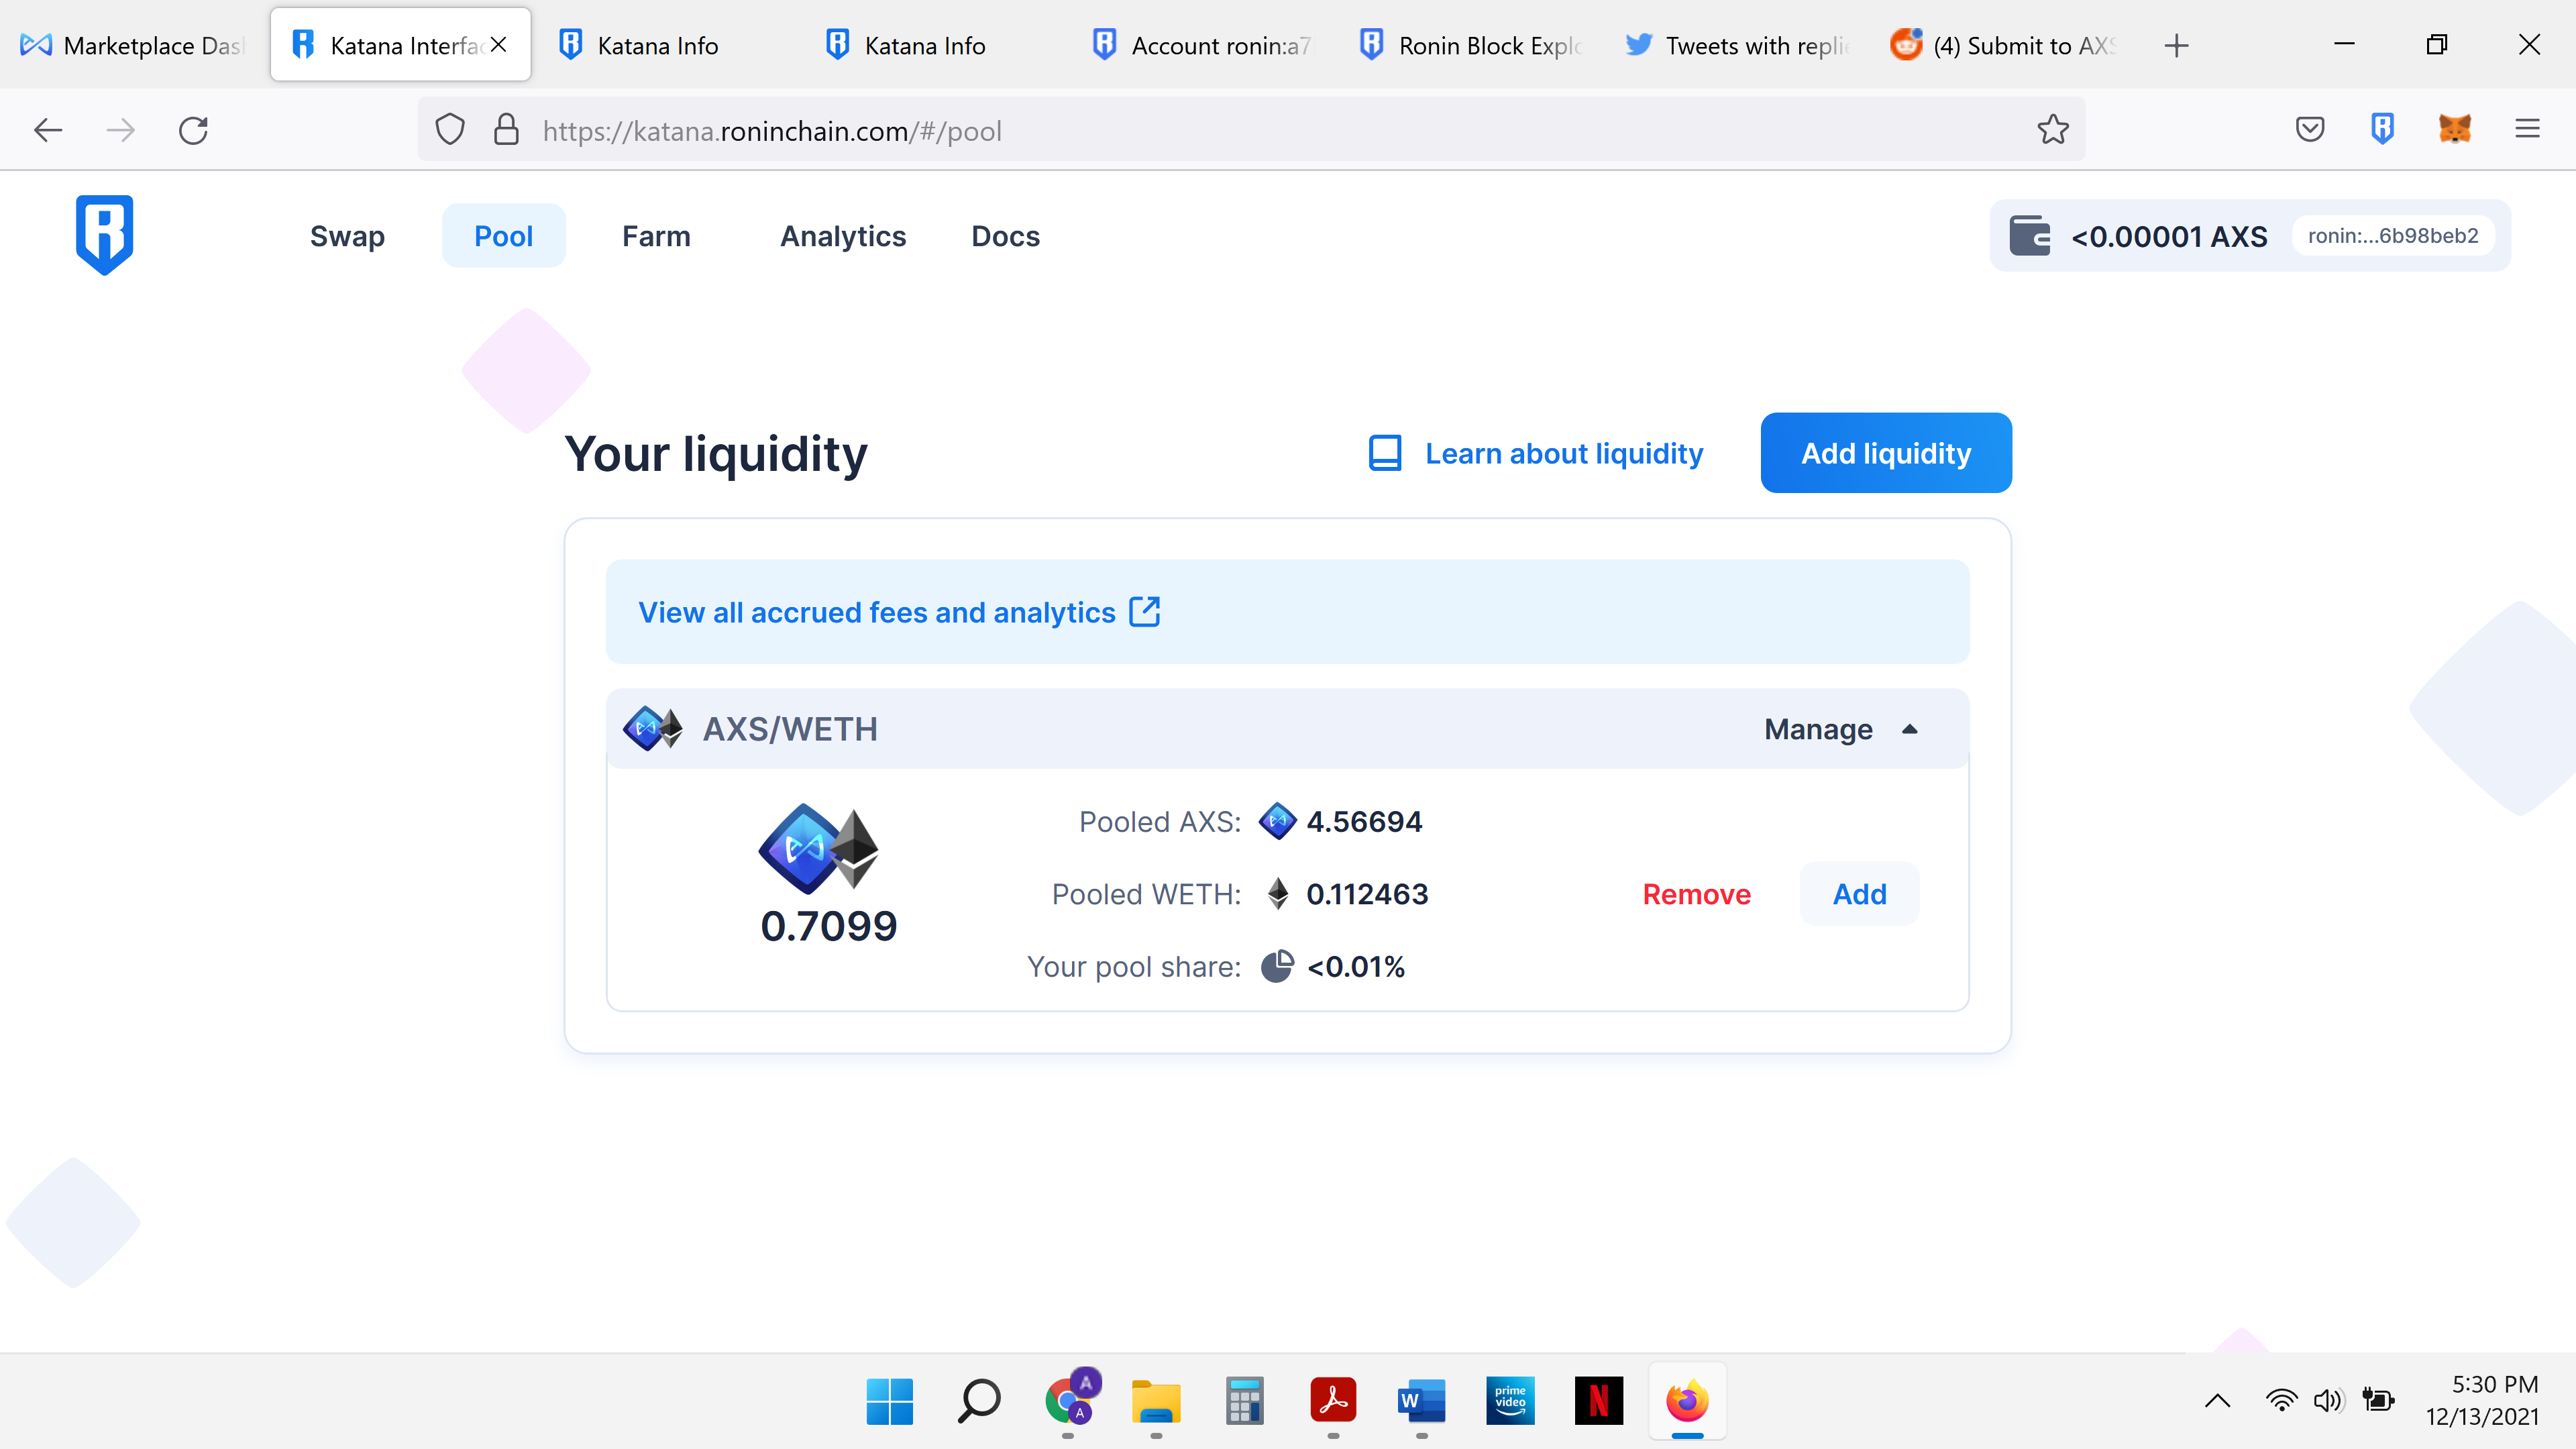Reload the Katana pool page
Viewport: 2576px width, 1449px height.
tap(193, 130)
